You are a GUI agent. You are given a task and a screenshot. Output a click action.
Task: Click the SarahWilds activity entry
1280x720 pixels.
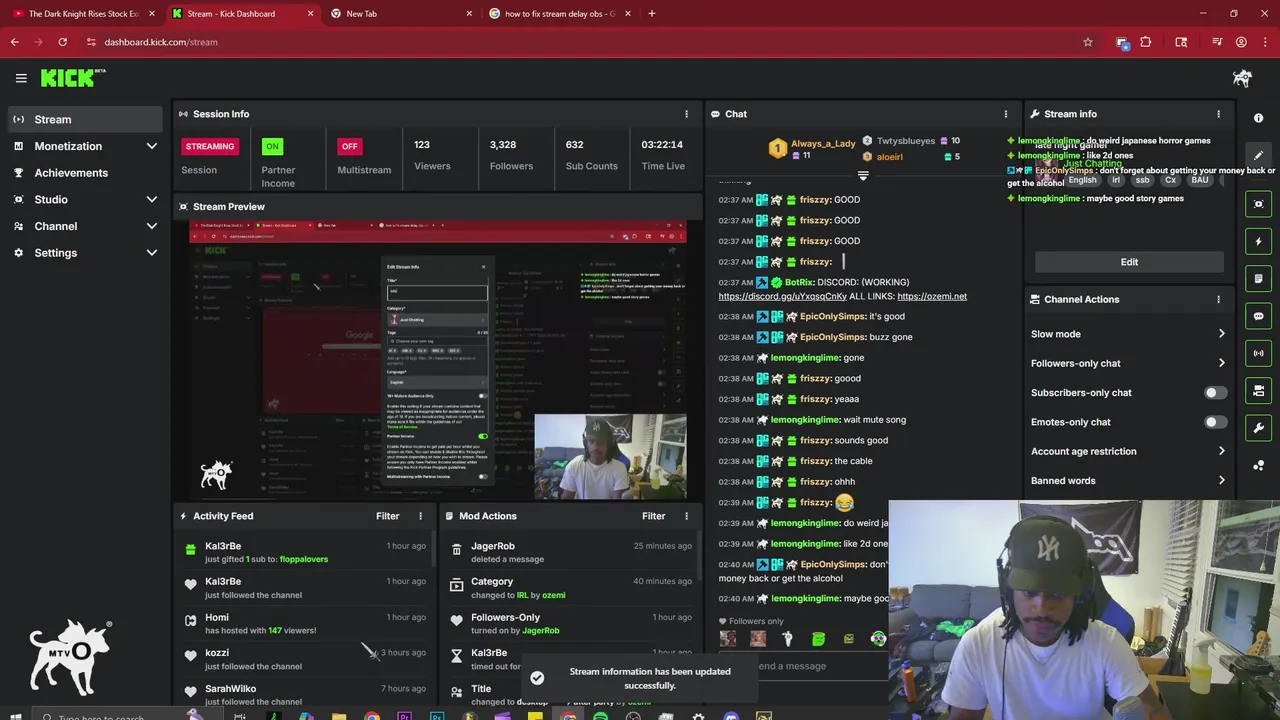305,694
